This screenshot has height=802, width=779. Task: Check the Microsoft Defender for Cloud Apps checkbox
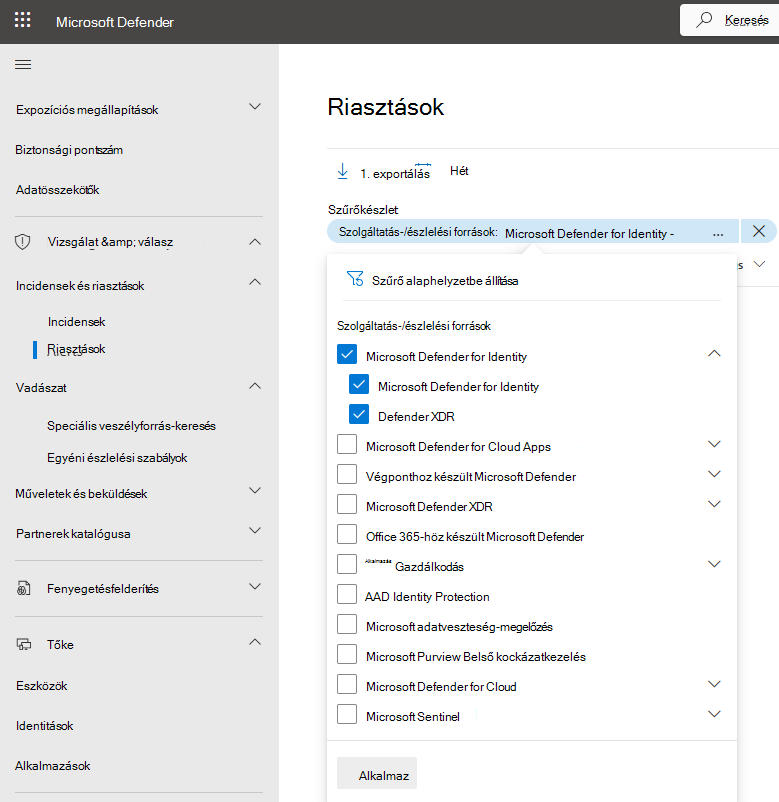coord(347,444)
